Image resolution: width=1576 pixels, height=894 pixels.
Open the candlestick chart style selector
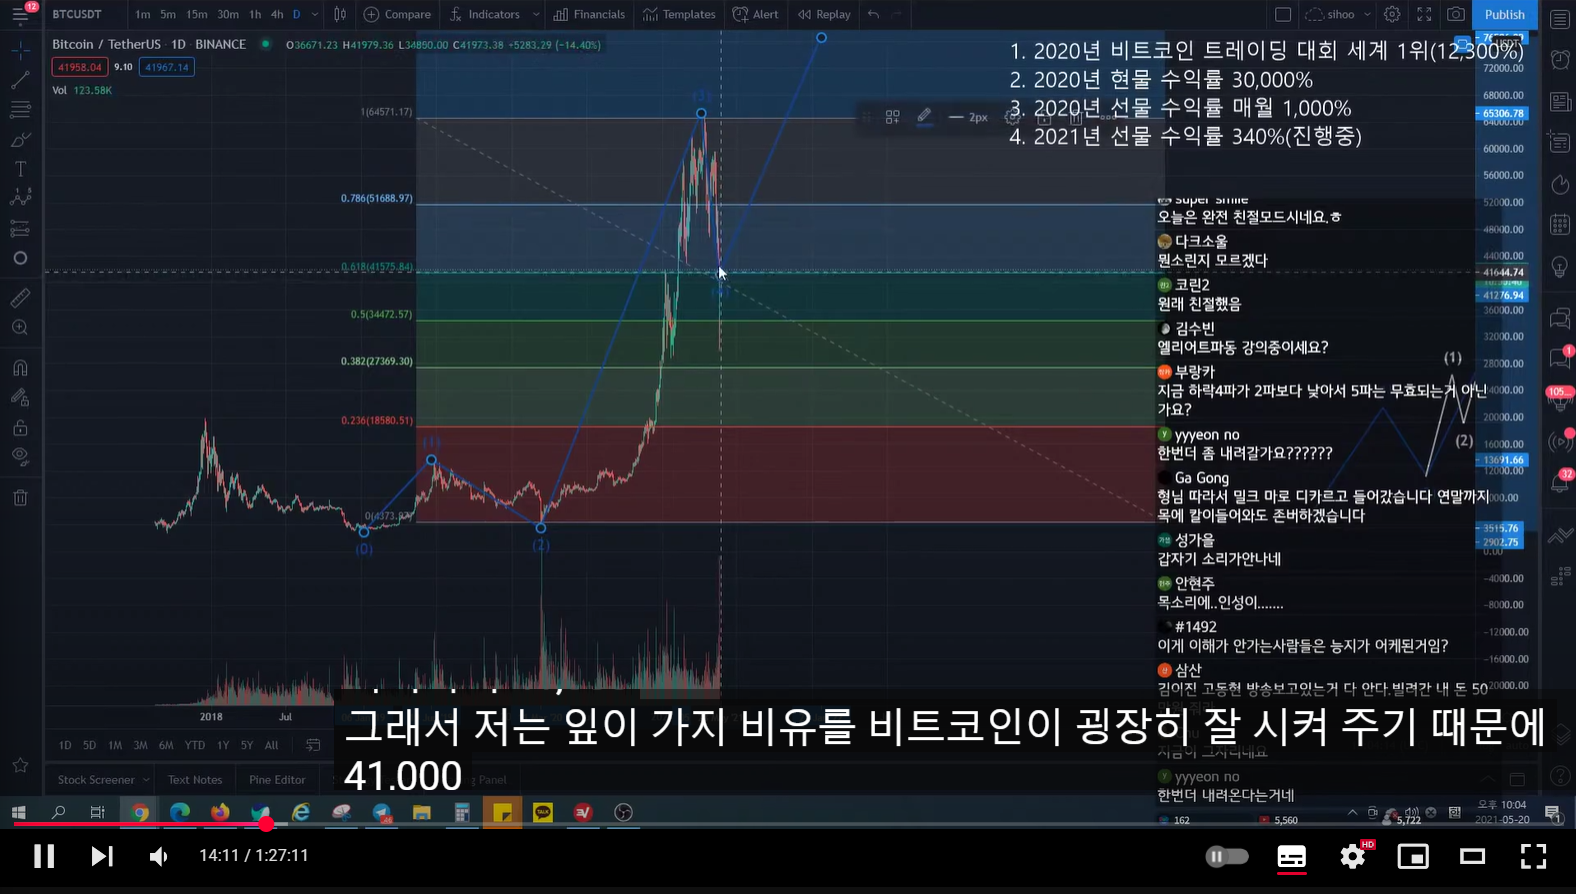[x=340, y=14]
